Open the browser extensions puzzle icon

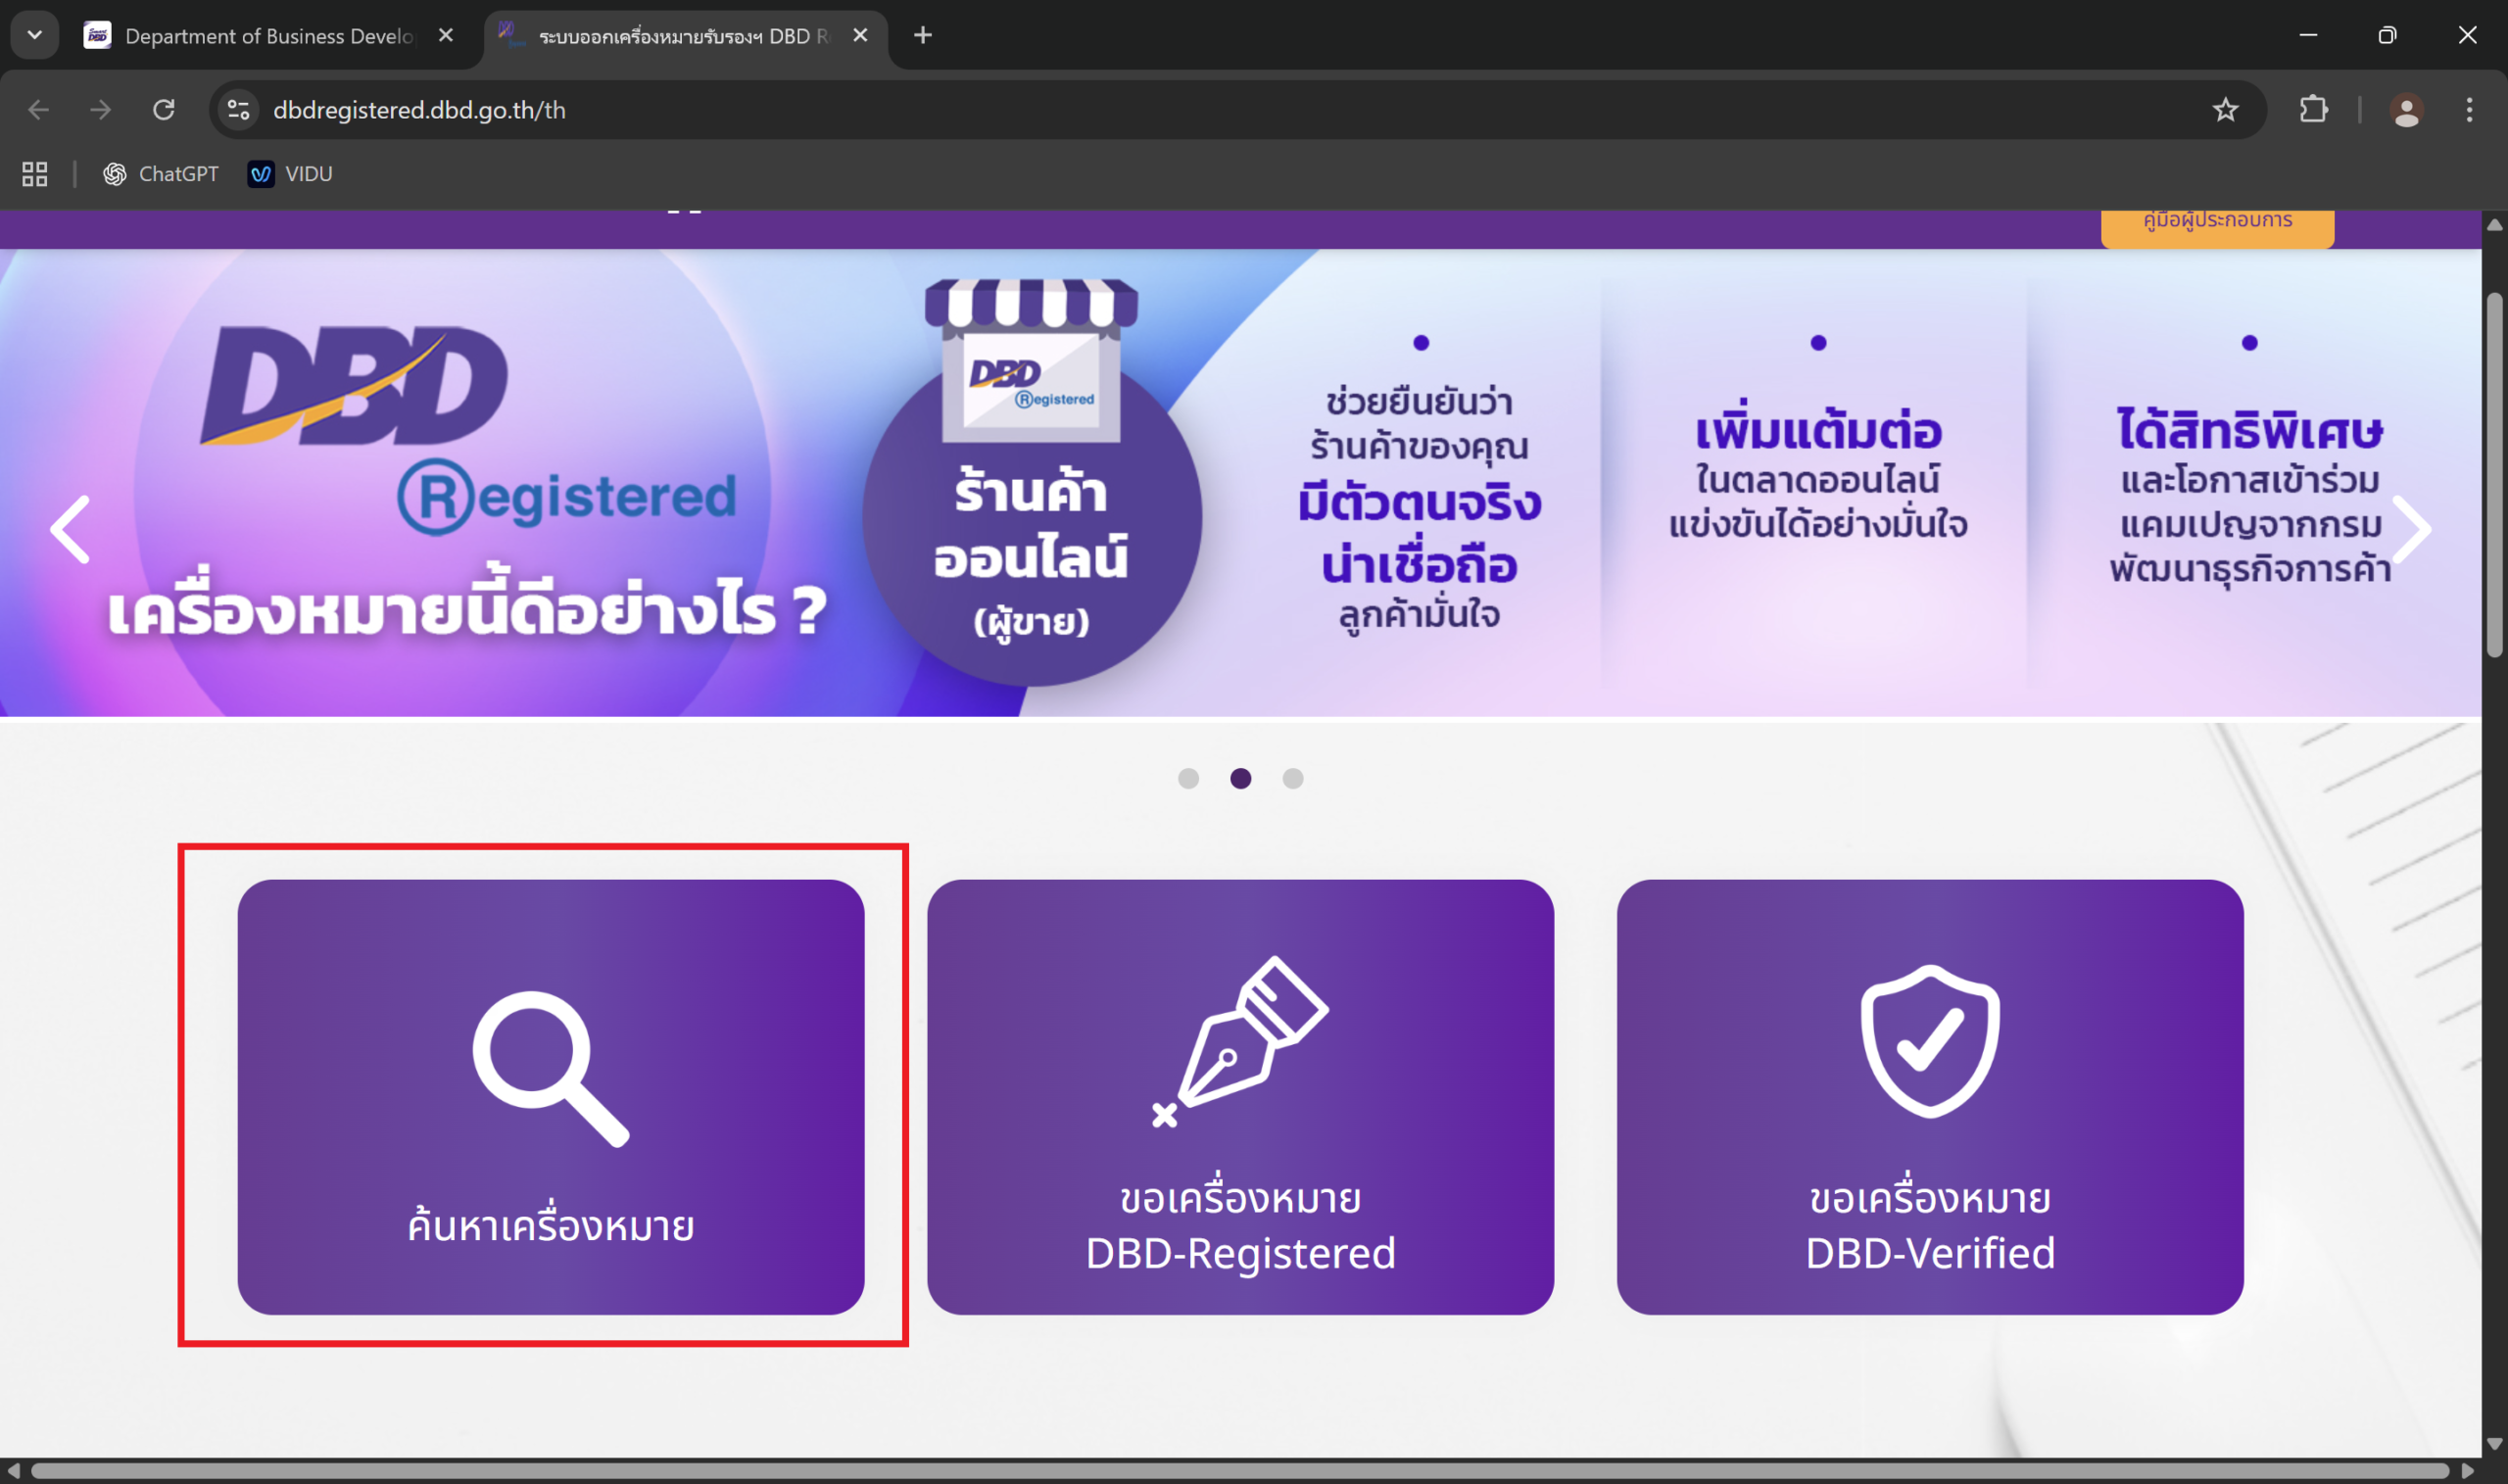[x=2313, y=110]
